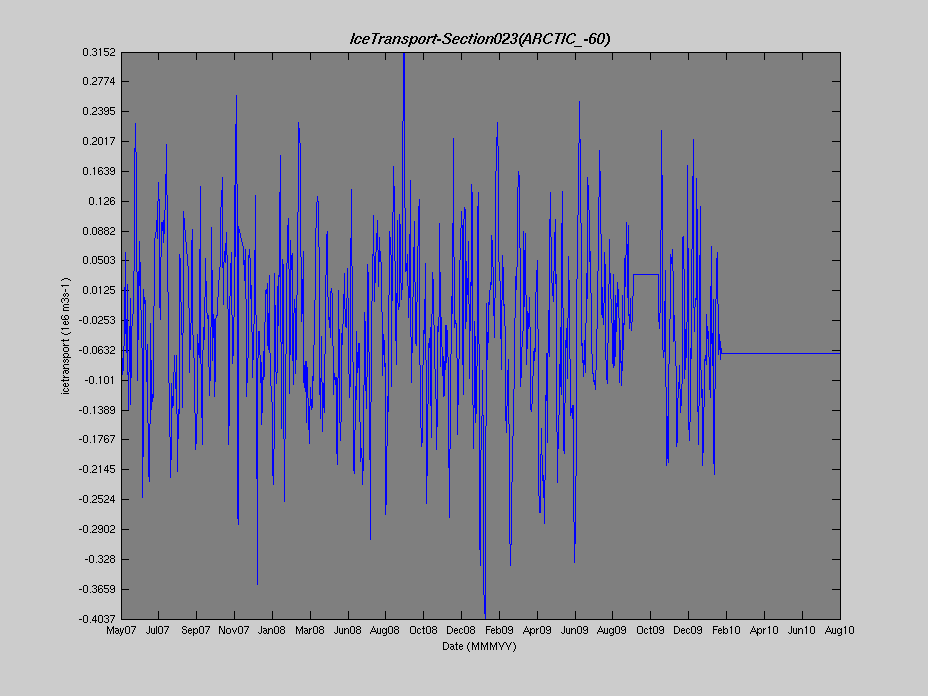
Task: Click x-axis date label Aug08
Action: (x=385, y=630)
